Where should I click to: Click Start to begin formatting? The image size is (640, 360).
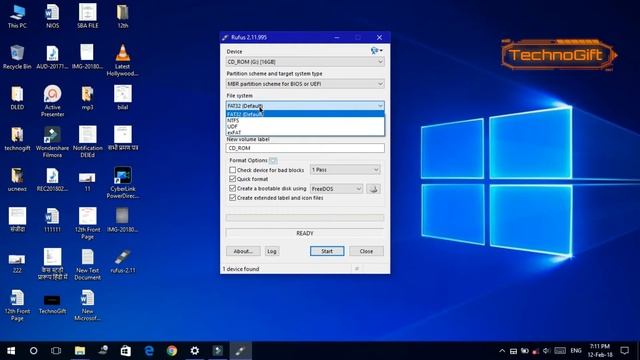327,251
